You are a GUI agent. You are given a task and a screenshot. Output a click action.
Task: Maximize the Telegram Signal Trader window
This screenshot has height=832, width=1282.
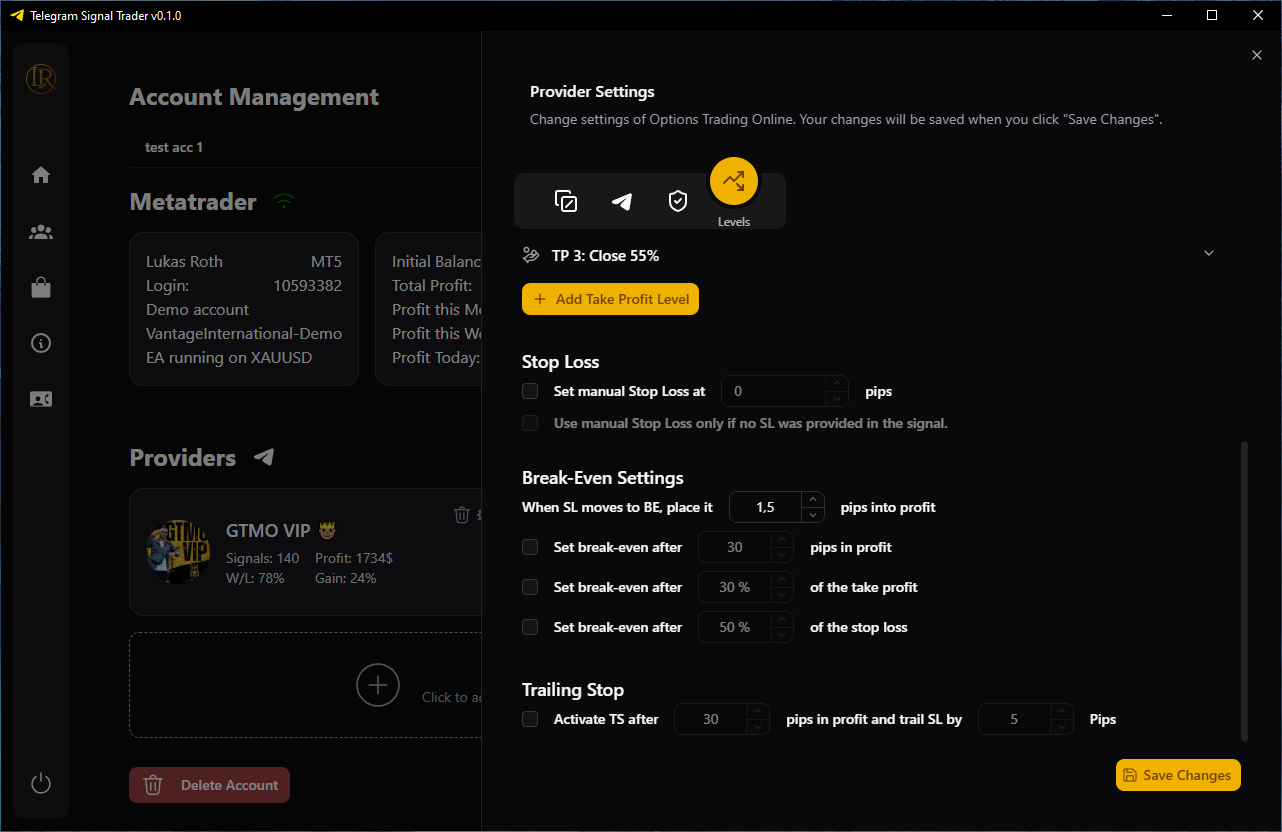point(1212,15)
